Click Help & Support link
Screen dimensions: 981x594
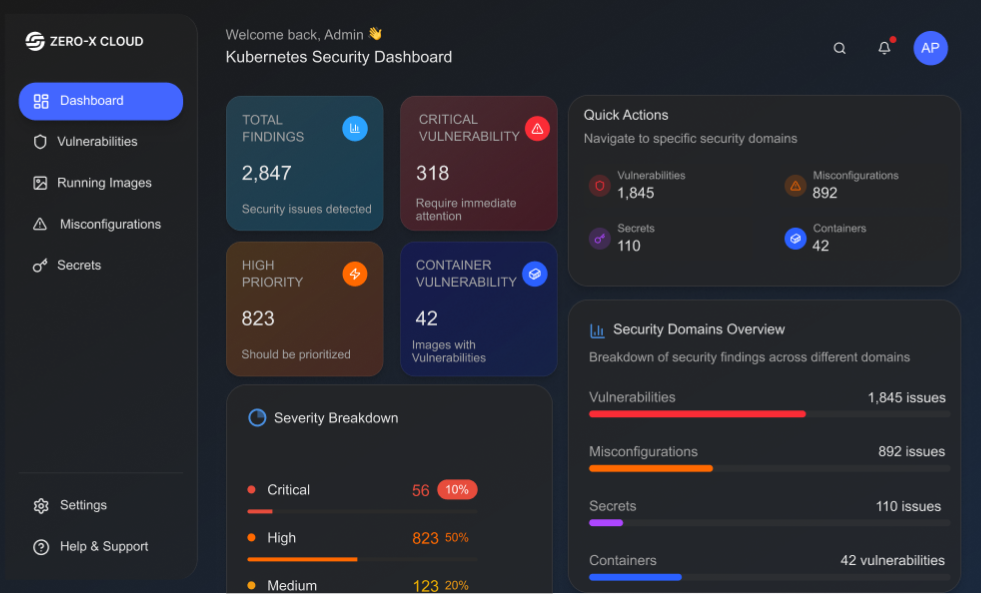pyautogui.click(x=104, y=546)
